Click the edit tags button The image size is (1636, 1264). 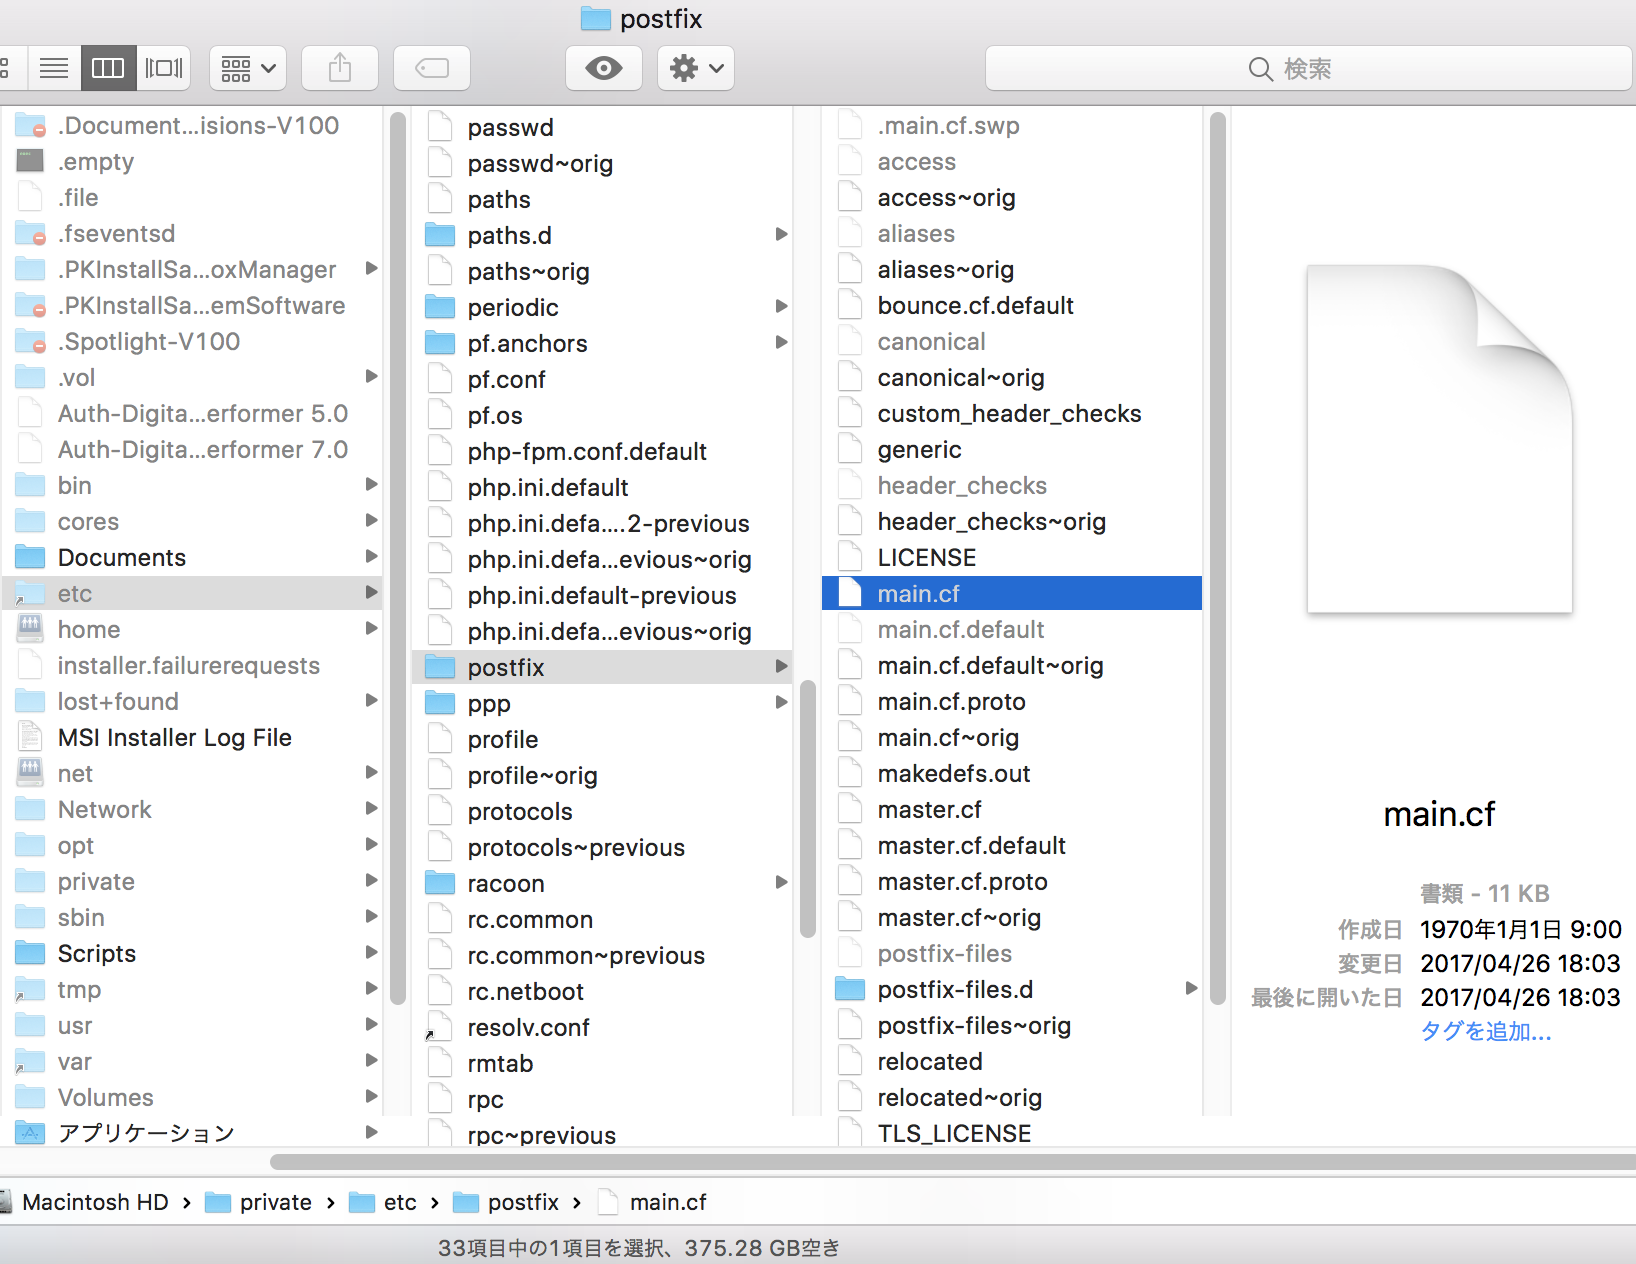(x=432, y=68)
